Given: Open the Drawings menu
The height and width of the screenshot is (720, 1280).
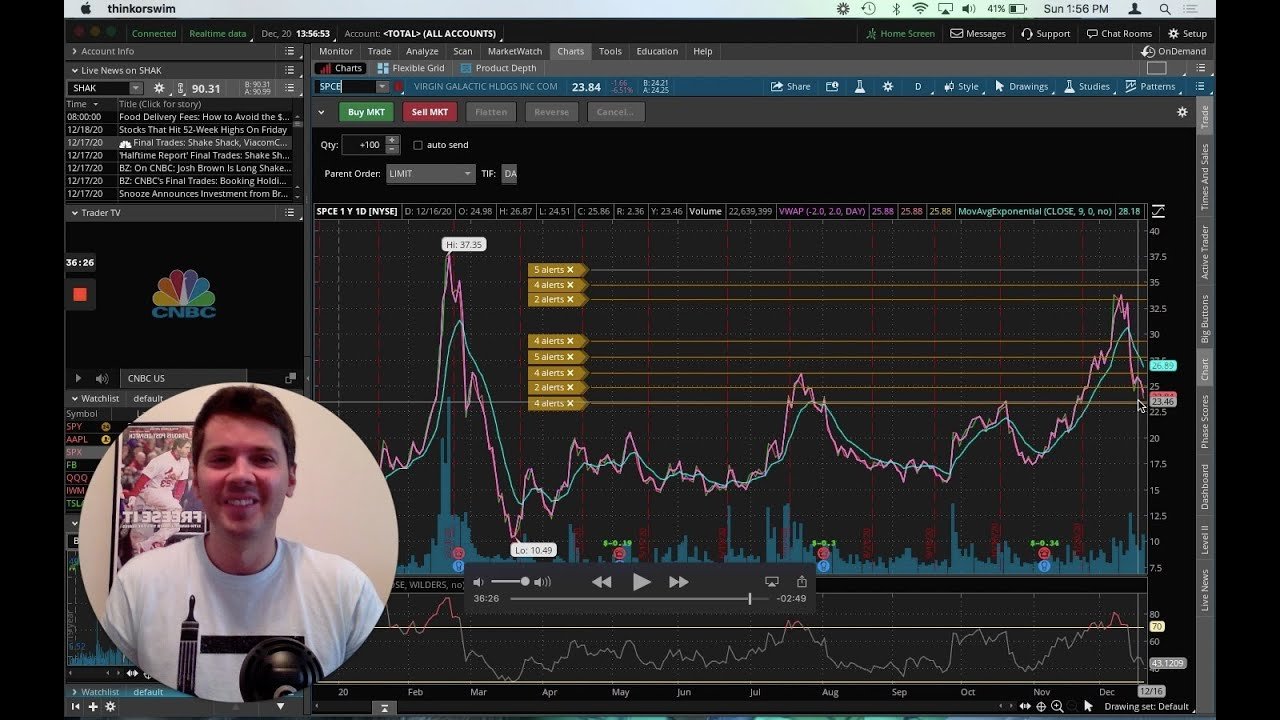Looking at the screenshot, I should click(x=1020, y=87).
